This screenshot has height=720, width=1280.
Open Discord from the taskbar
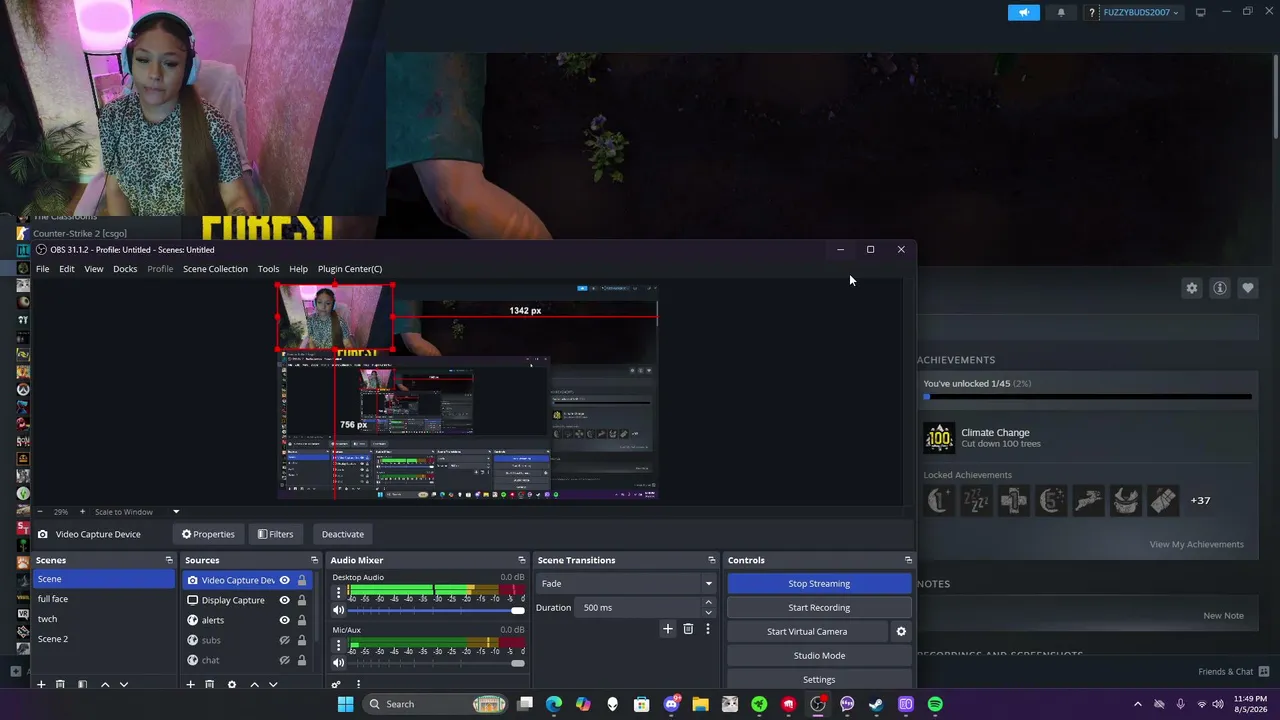point(672,704)
